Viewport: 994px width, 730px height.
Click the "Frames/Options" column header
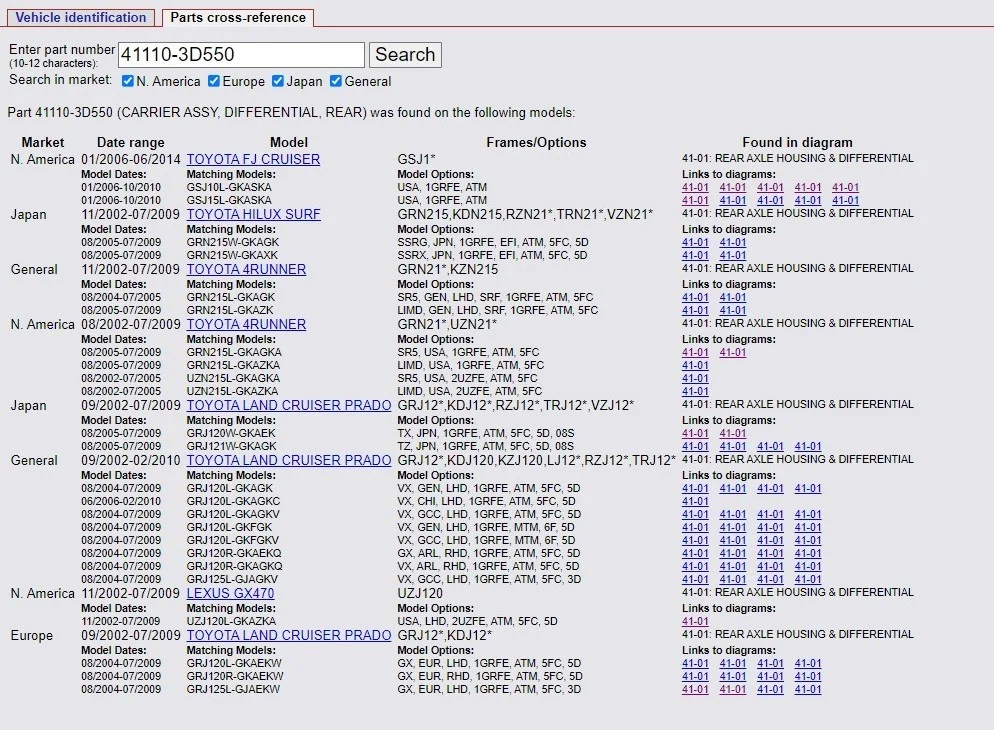coord(536,143)
